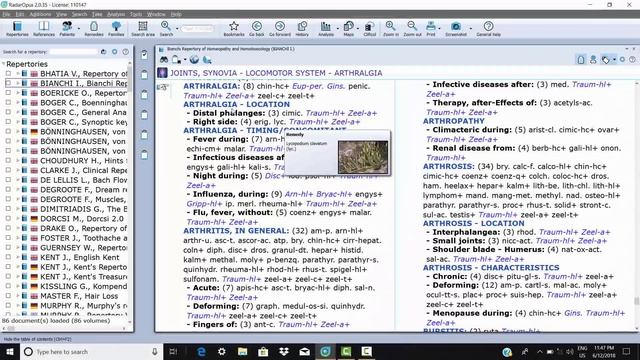Check the BIANCHI I. repertory checkbox
This screenshot has height=360, width=640.
(x=8, y=83)
